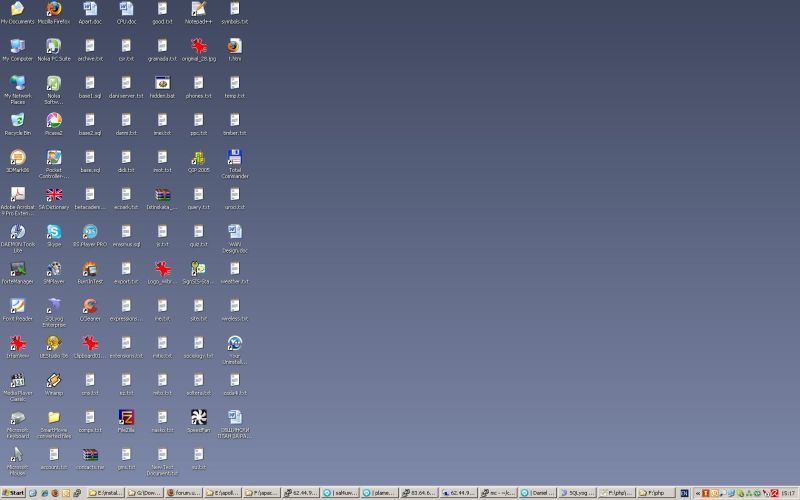Expand hidden tray icons with the chevron
The image size is (800, 500).
(697, 493)
